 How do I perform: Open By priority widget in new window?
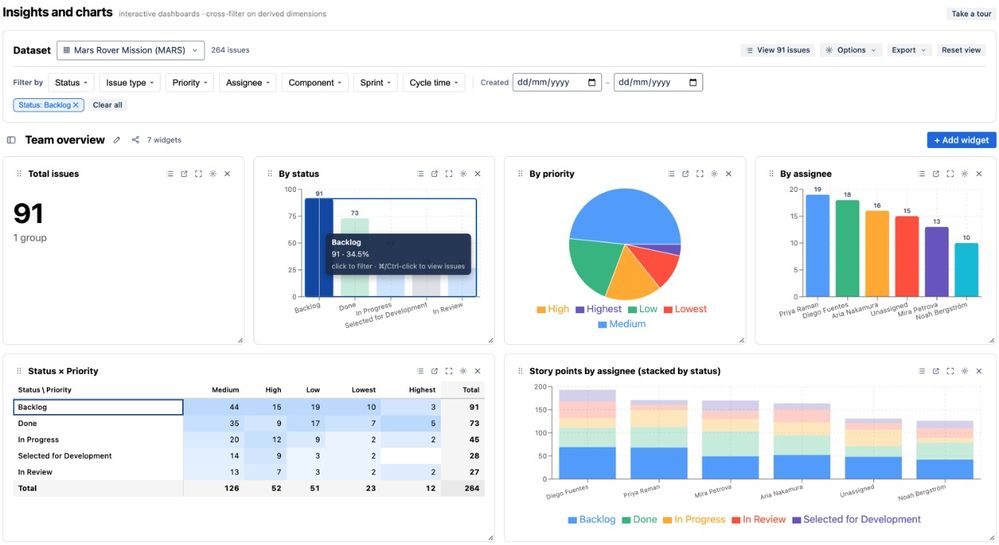pyautogui.click(x=686, y=174)
